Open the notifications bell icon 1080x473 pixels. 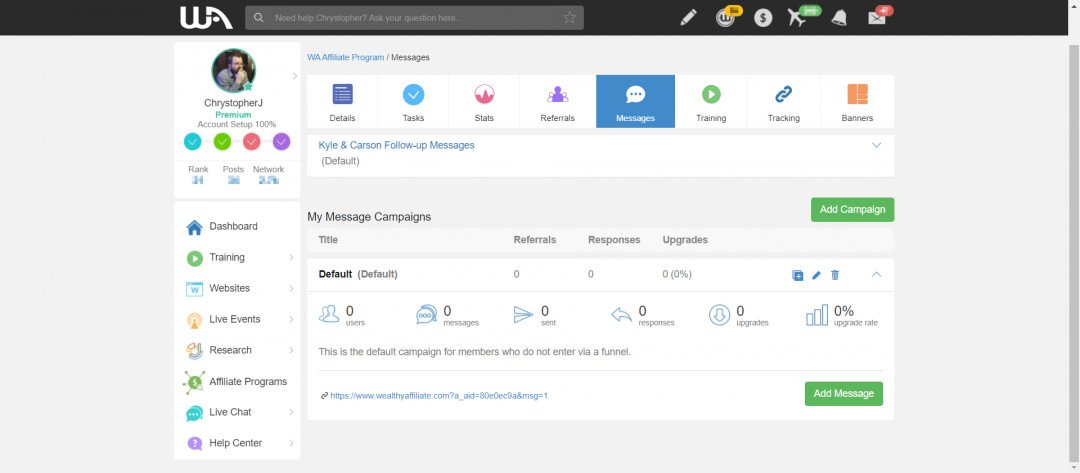click(838, 18)
